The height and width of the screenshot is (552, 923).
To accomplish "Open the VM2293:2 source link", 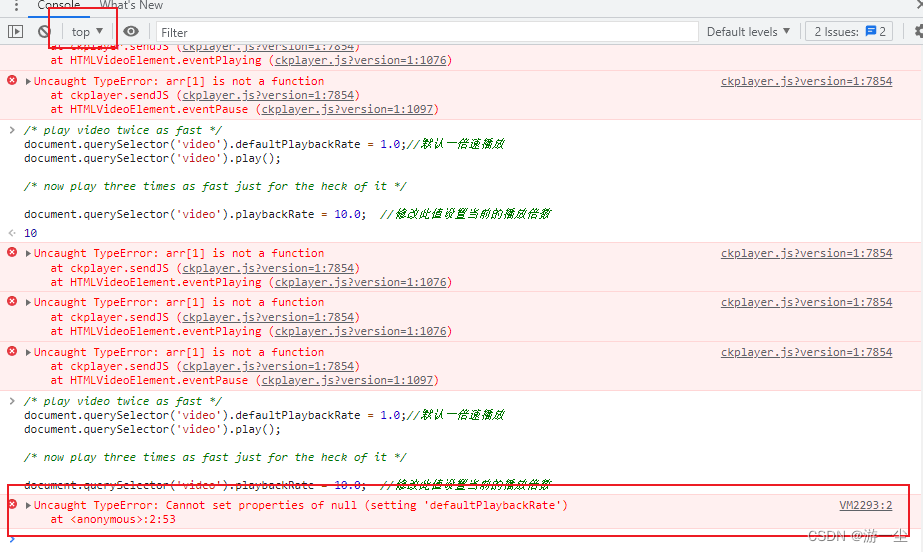I will 865,505.
